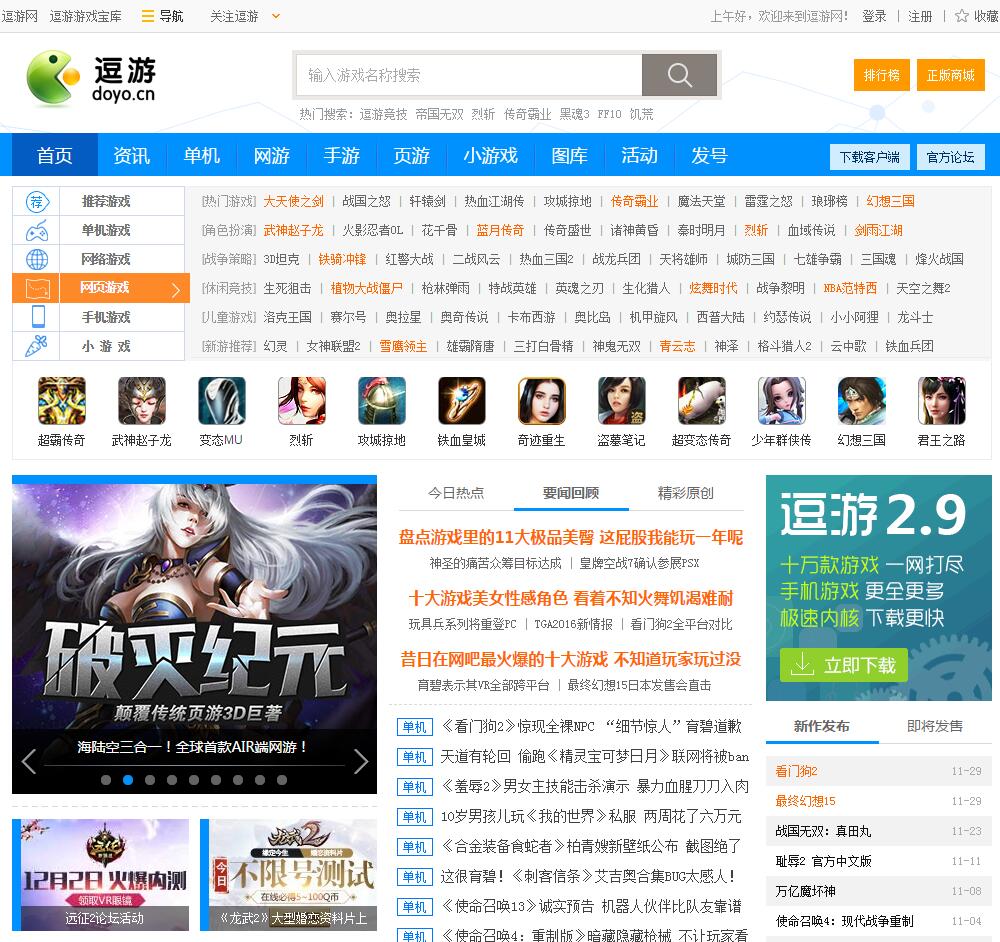Open the 铁血皇城 game icon
Image resolution: width=1000 pixels, height=942 pixels.
point(462,401)
